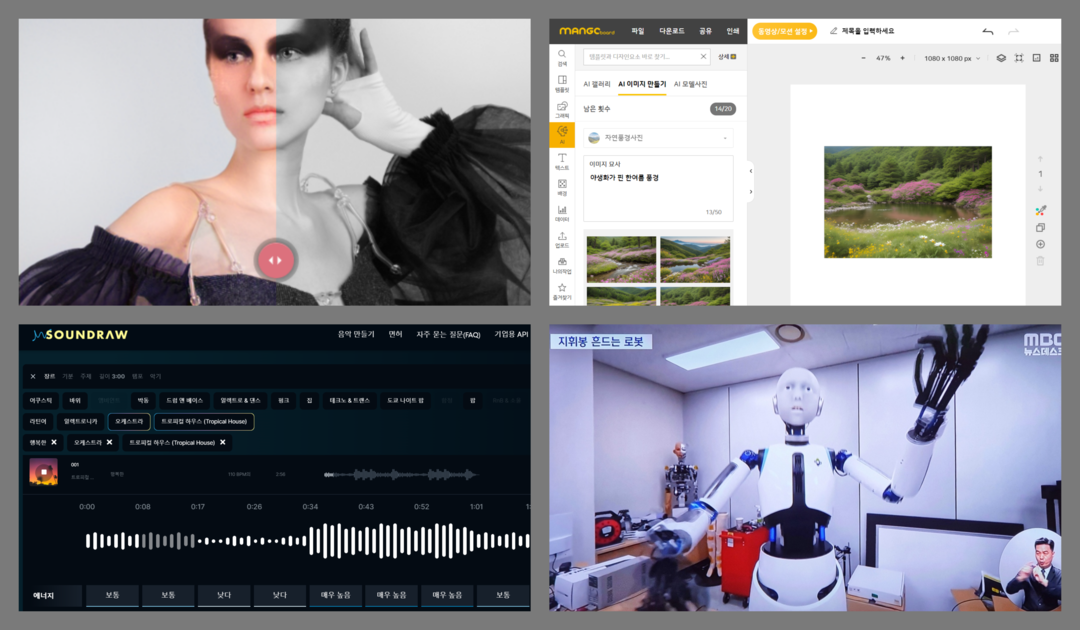1080x630 pixels.
Task: Toggle the 오케스트라 genre chip in SOUNDRAW
Action: (x=131, y=421)
